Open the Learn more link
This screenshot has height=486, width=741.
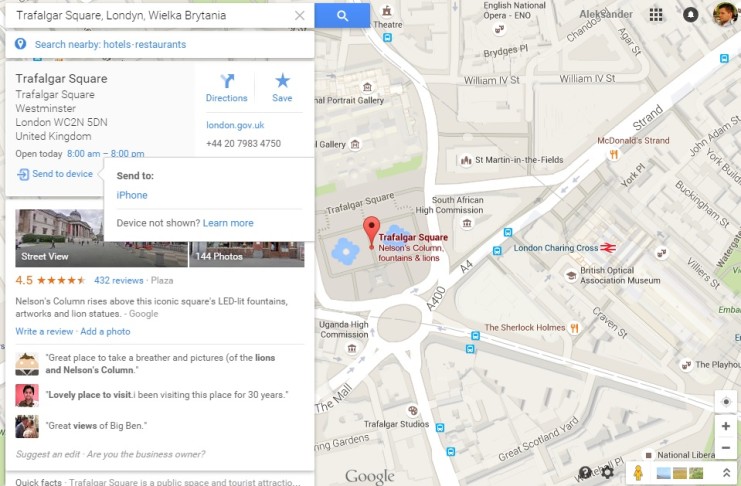(x=228, y=223)
